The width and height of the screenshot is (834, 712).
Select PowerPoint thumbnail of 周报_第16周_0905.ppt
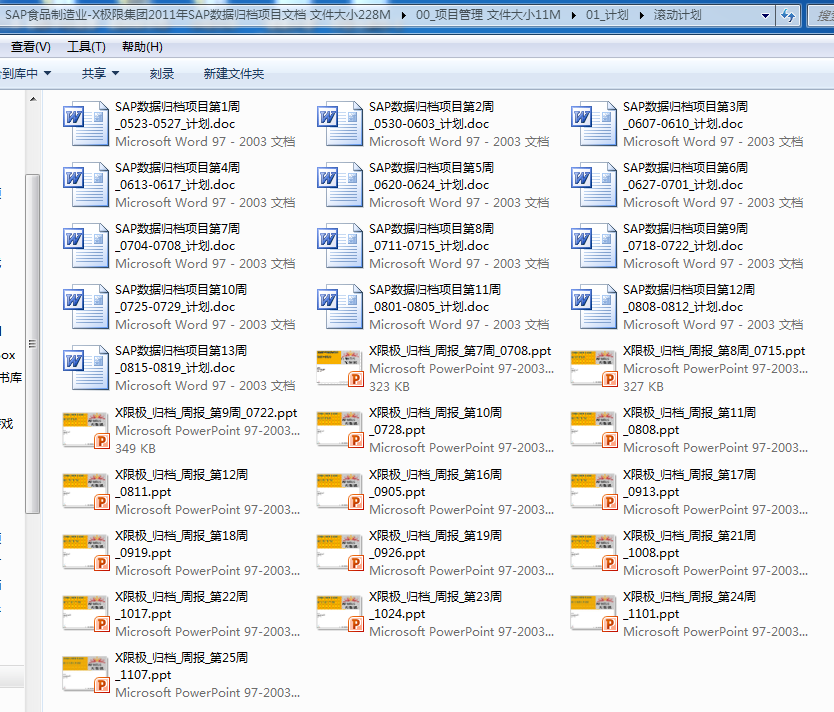(x=340, y=491)
